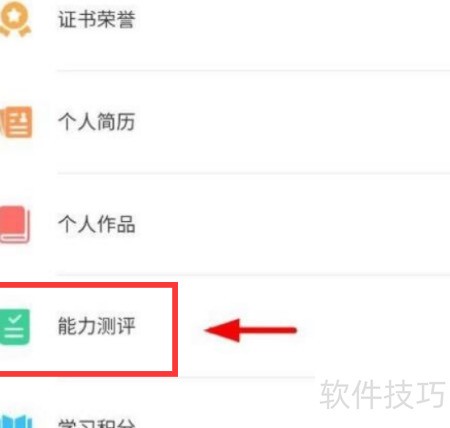This screenshot has height=428, width=450.
Task: Click blank space right of 个人作品 row
Action: click(293, 224)
